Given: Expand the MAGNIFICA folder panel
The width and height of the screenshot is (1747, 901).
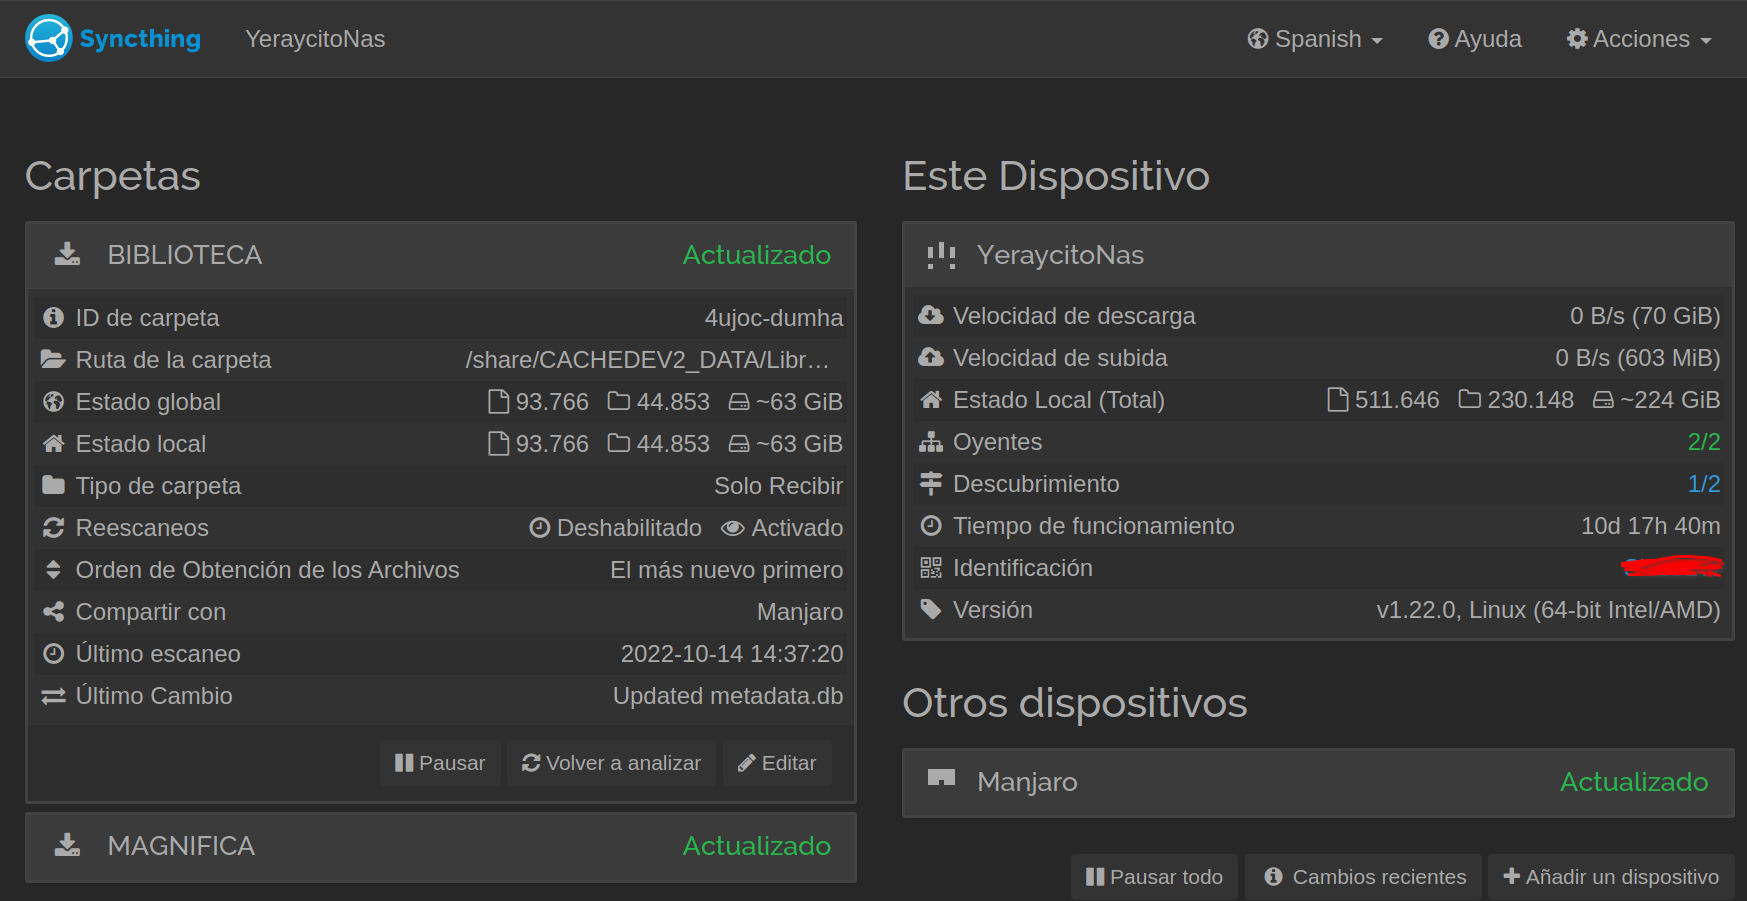Looking at the screenshot, I should [440, 846].
